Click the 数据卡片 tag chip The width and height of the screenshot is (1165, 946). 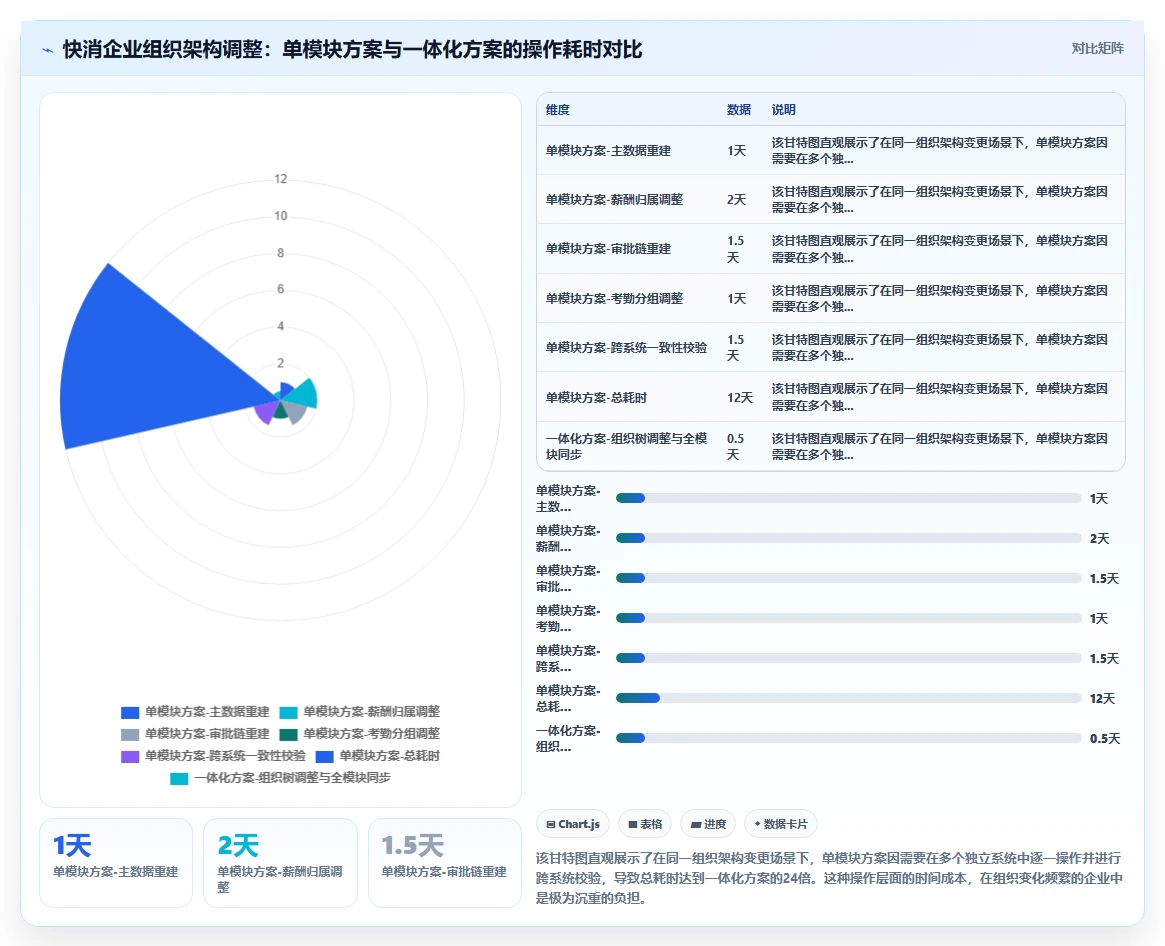pyautogui.click(x=781, y=824)
